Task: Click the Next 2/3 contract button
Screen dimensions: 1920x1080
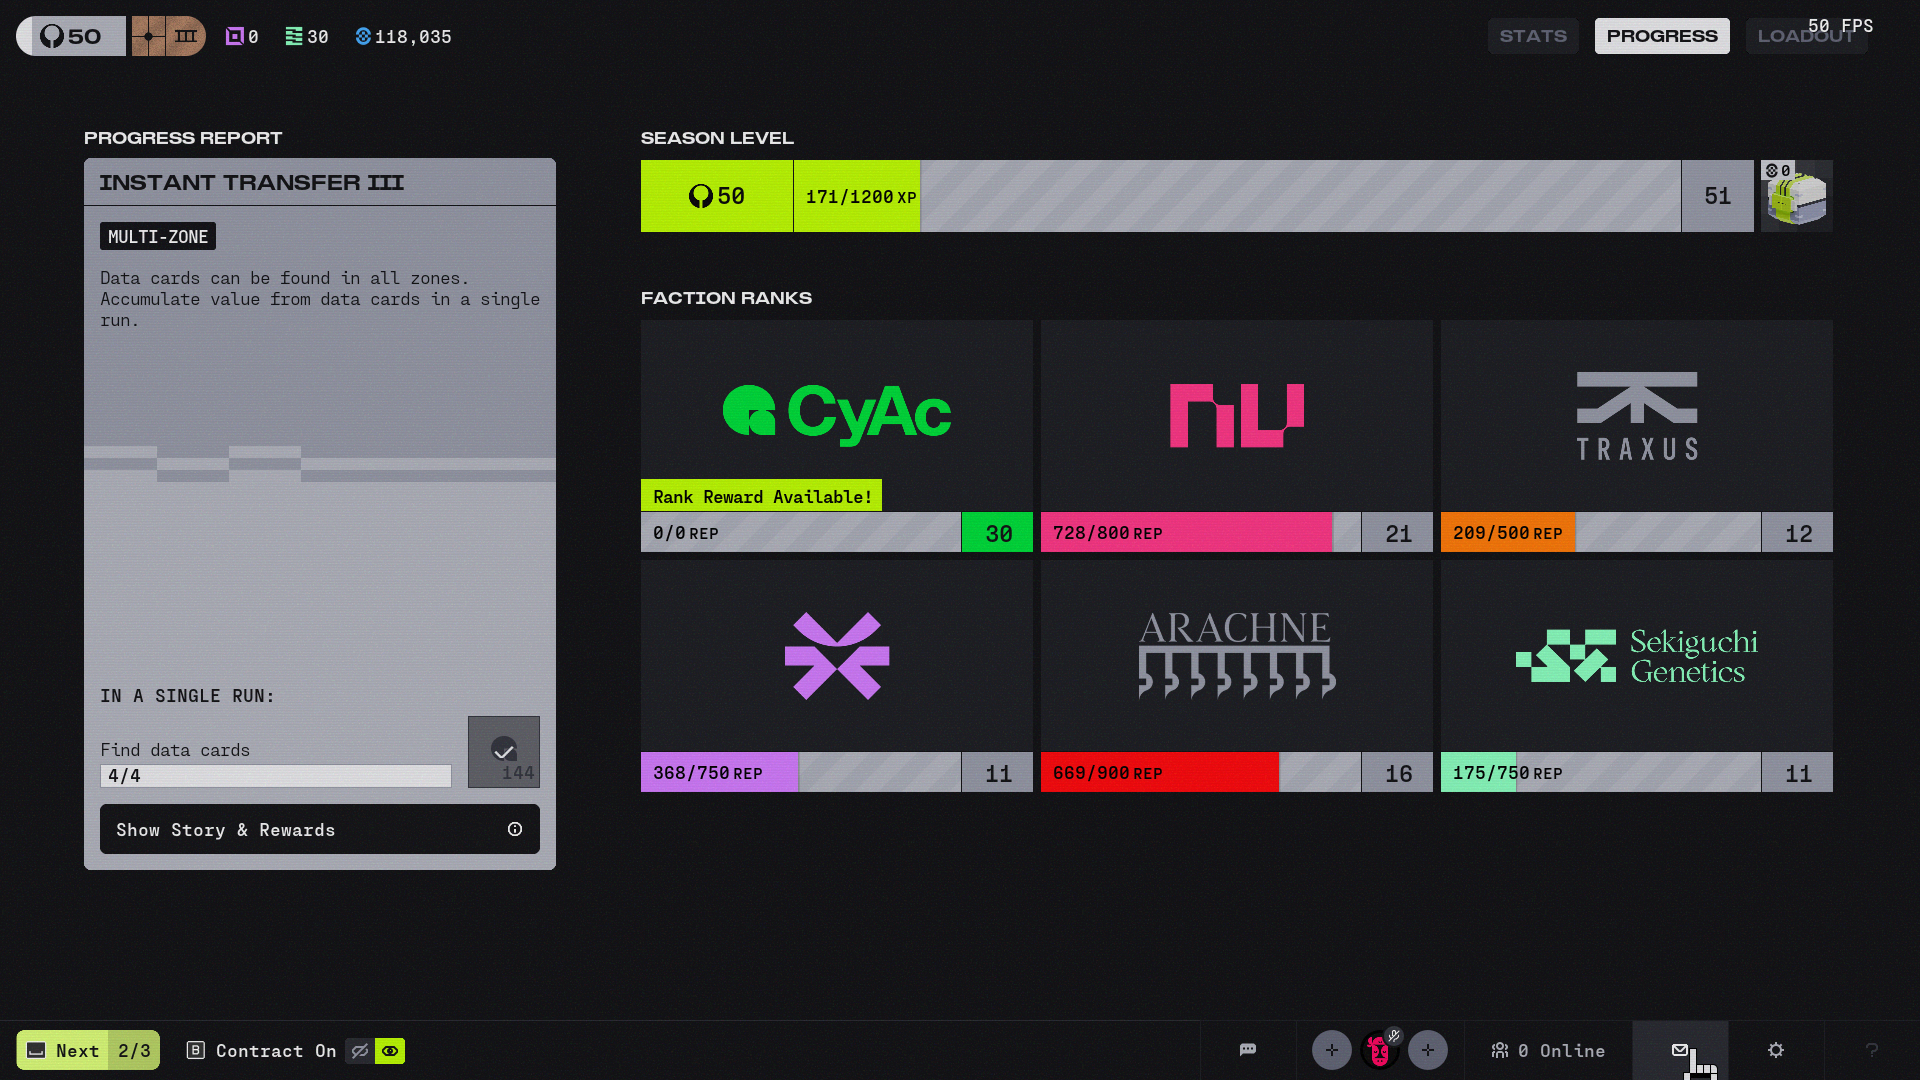Action: point(88,1050)
